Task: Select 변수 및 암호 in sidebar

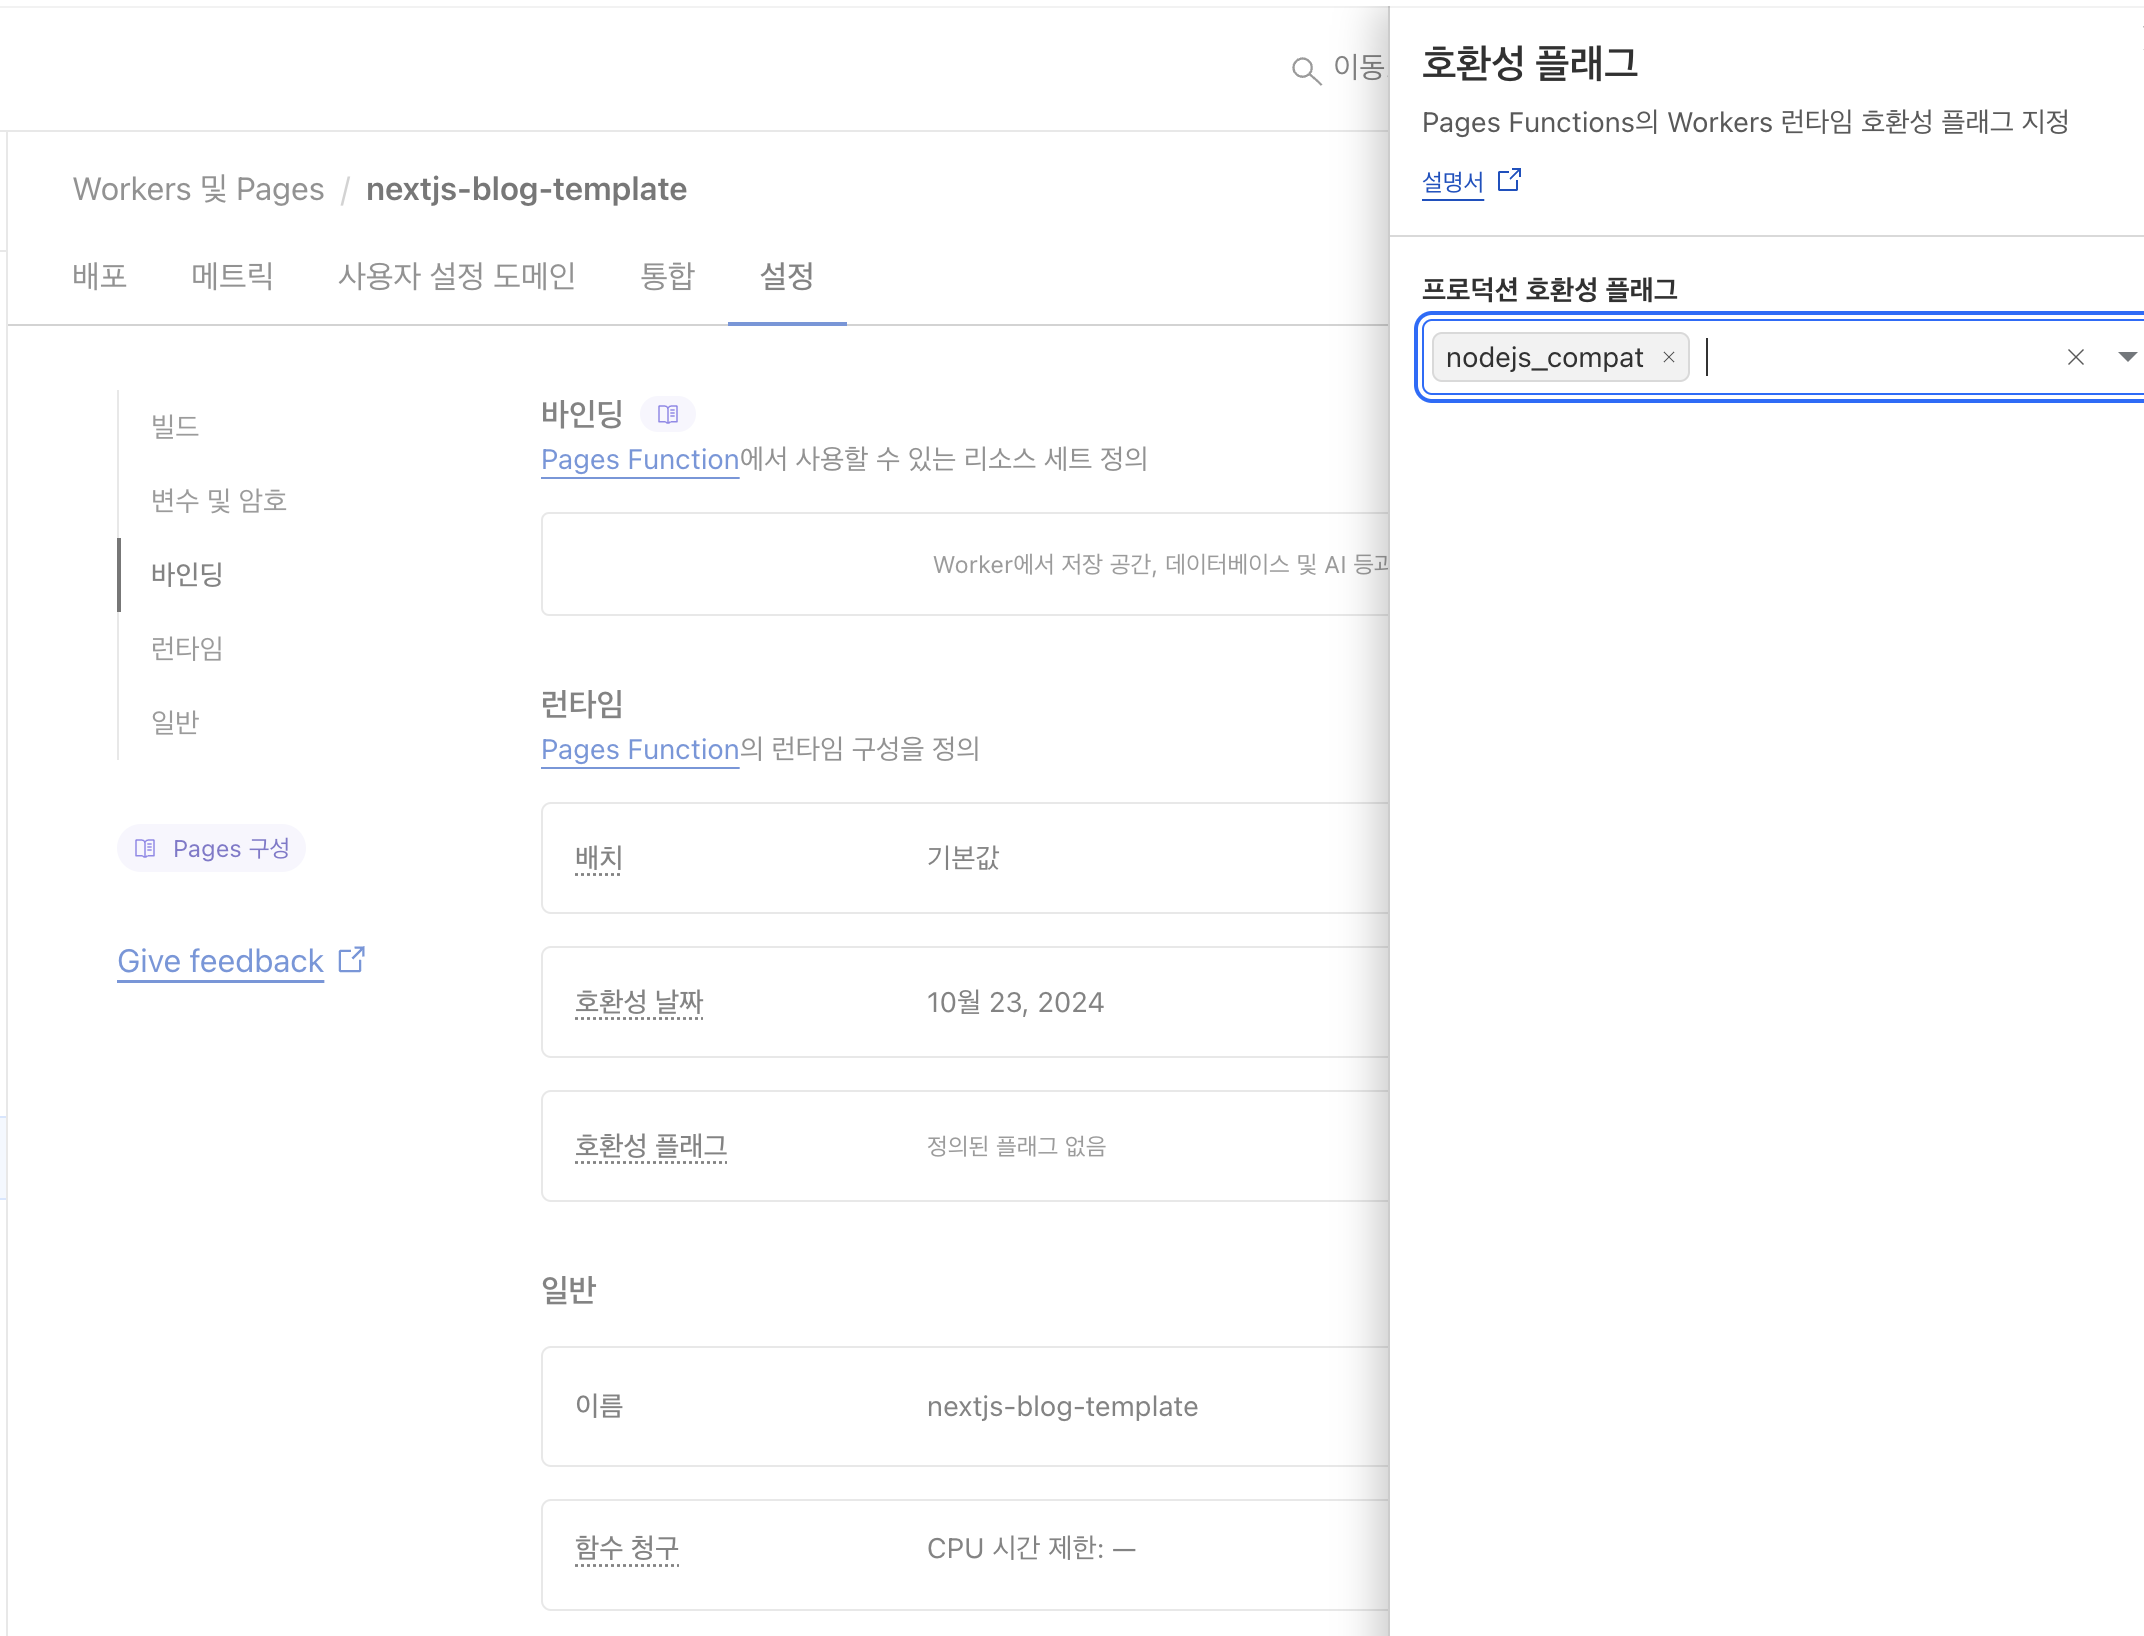Action: [219, 500]
